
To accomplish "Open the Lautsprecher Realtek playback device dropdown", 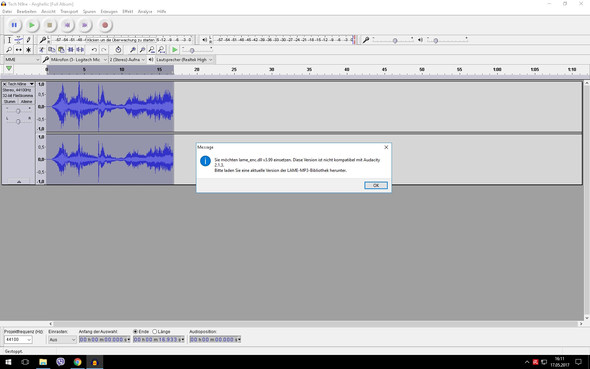I will pyautogui.click(x=184, y=60).
